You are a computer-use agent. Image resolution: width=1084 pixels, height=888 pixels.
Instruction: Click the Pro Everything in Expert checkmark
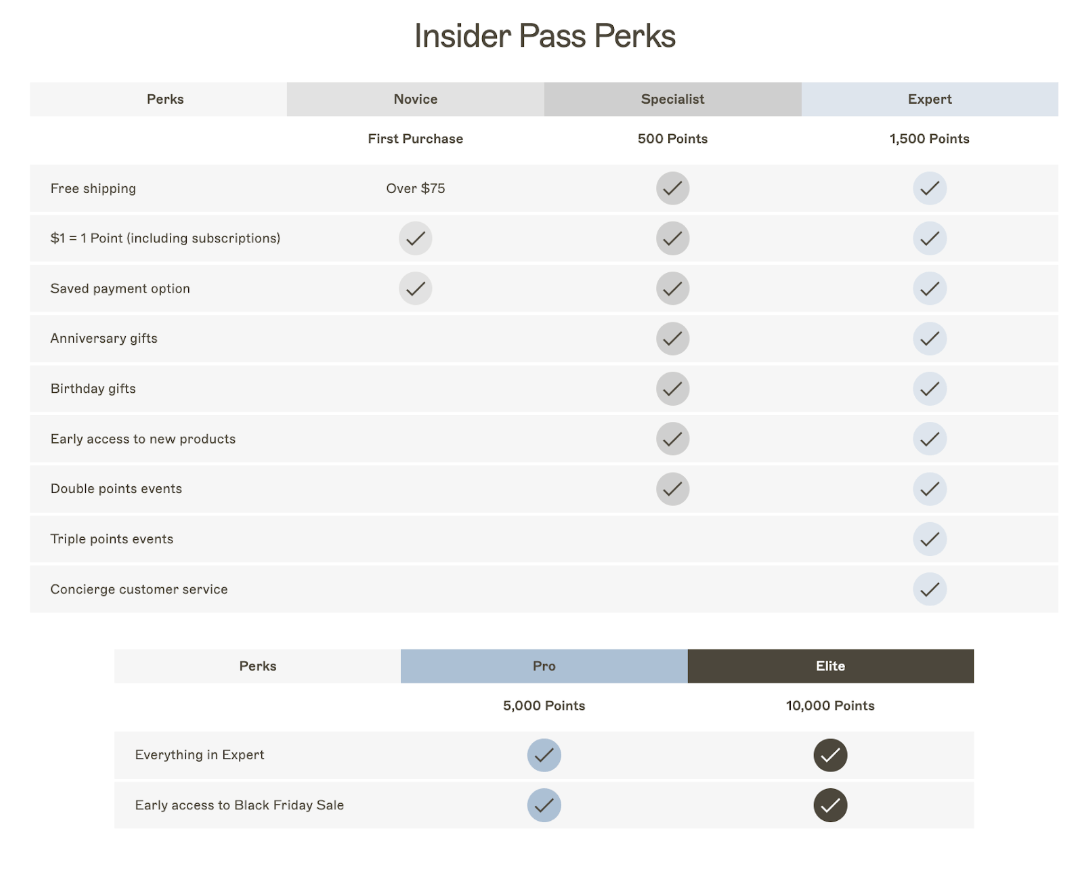click(543, 755)
